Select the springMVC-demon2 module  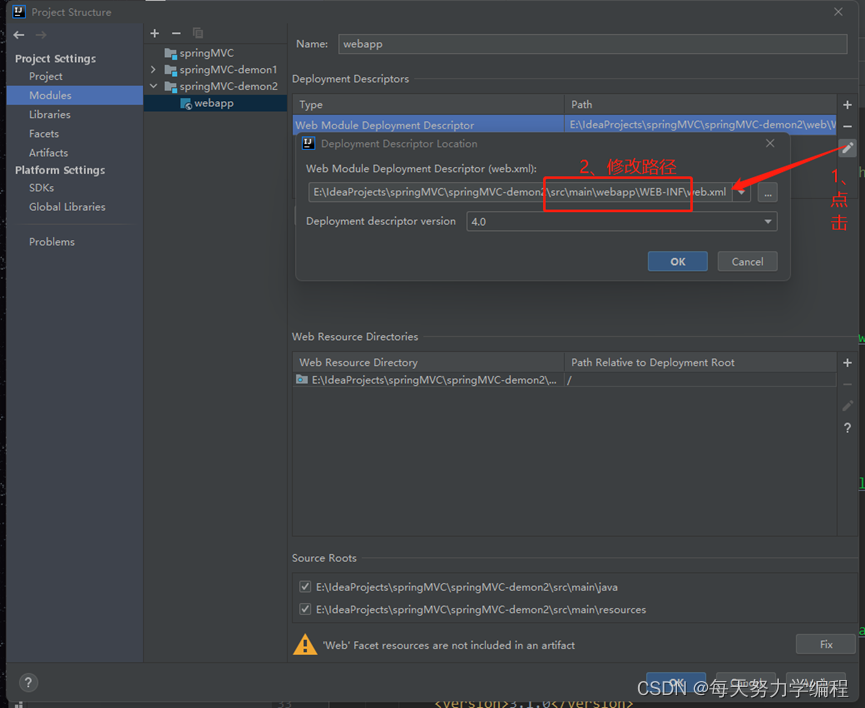point(228,86)
